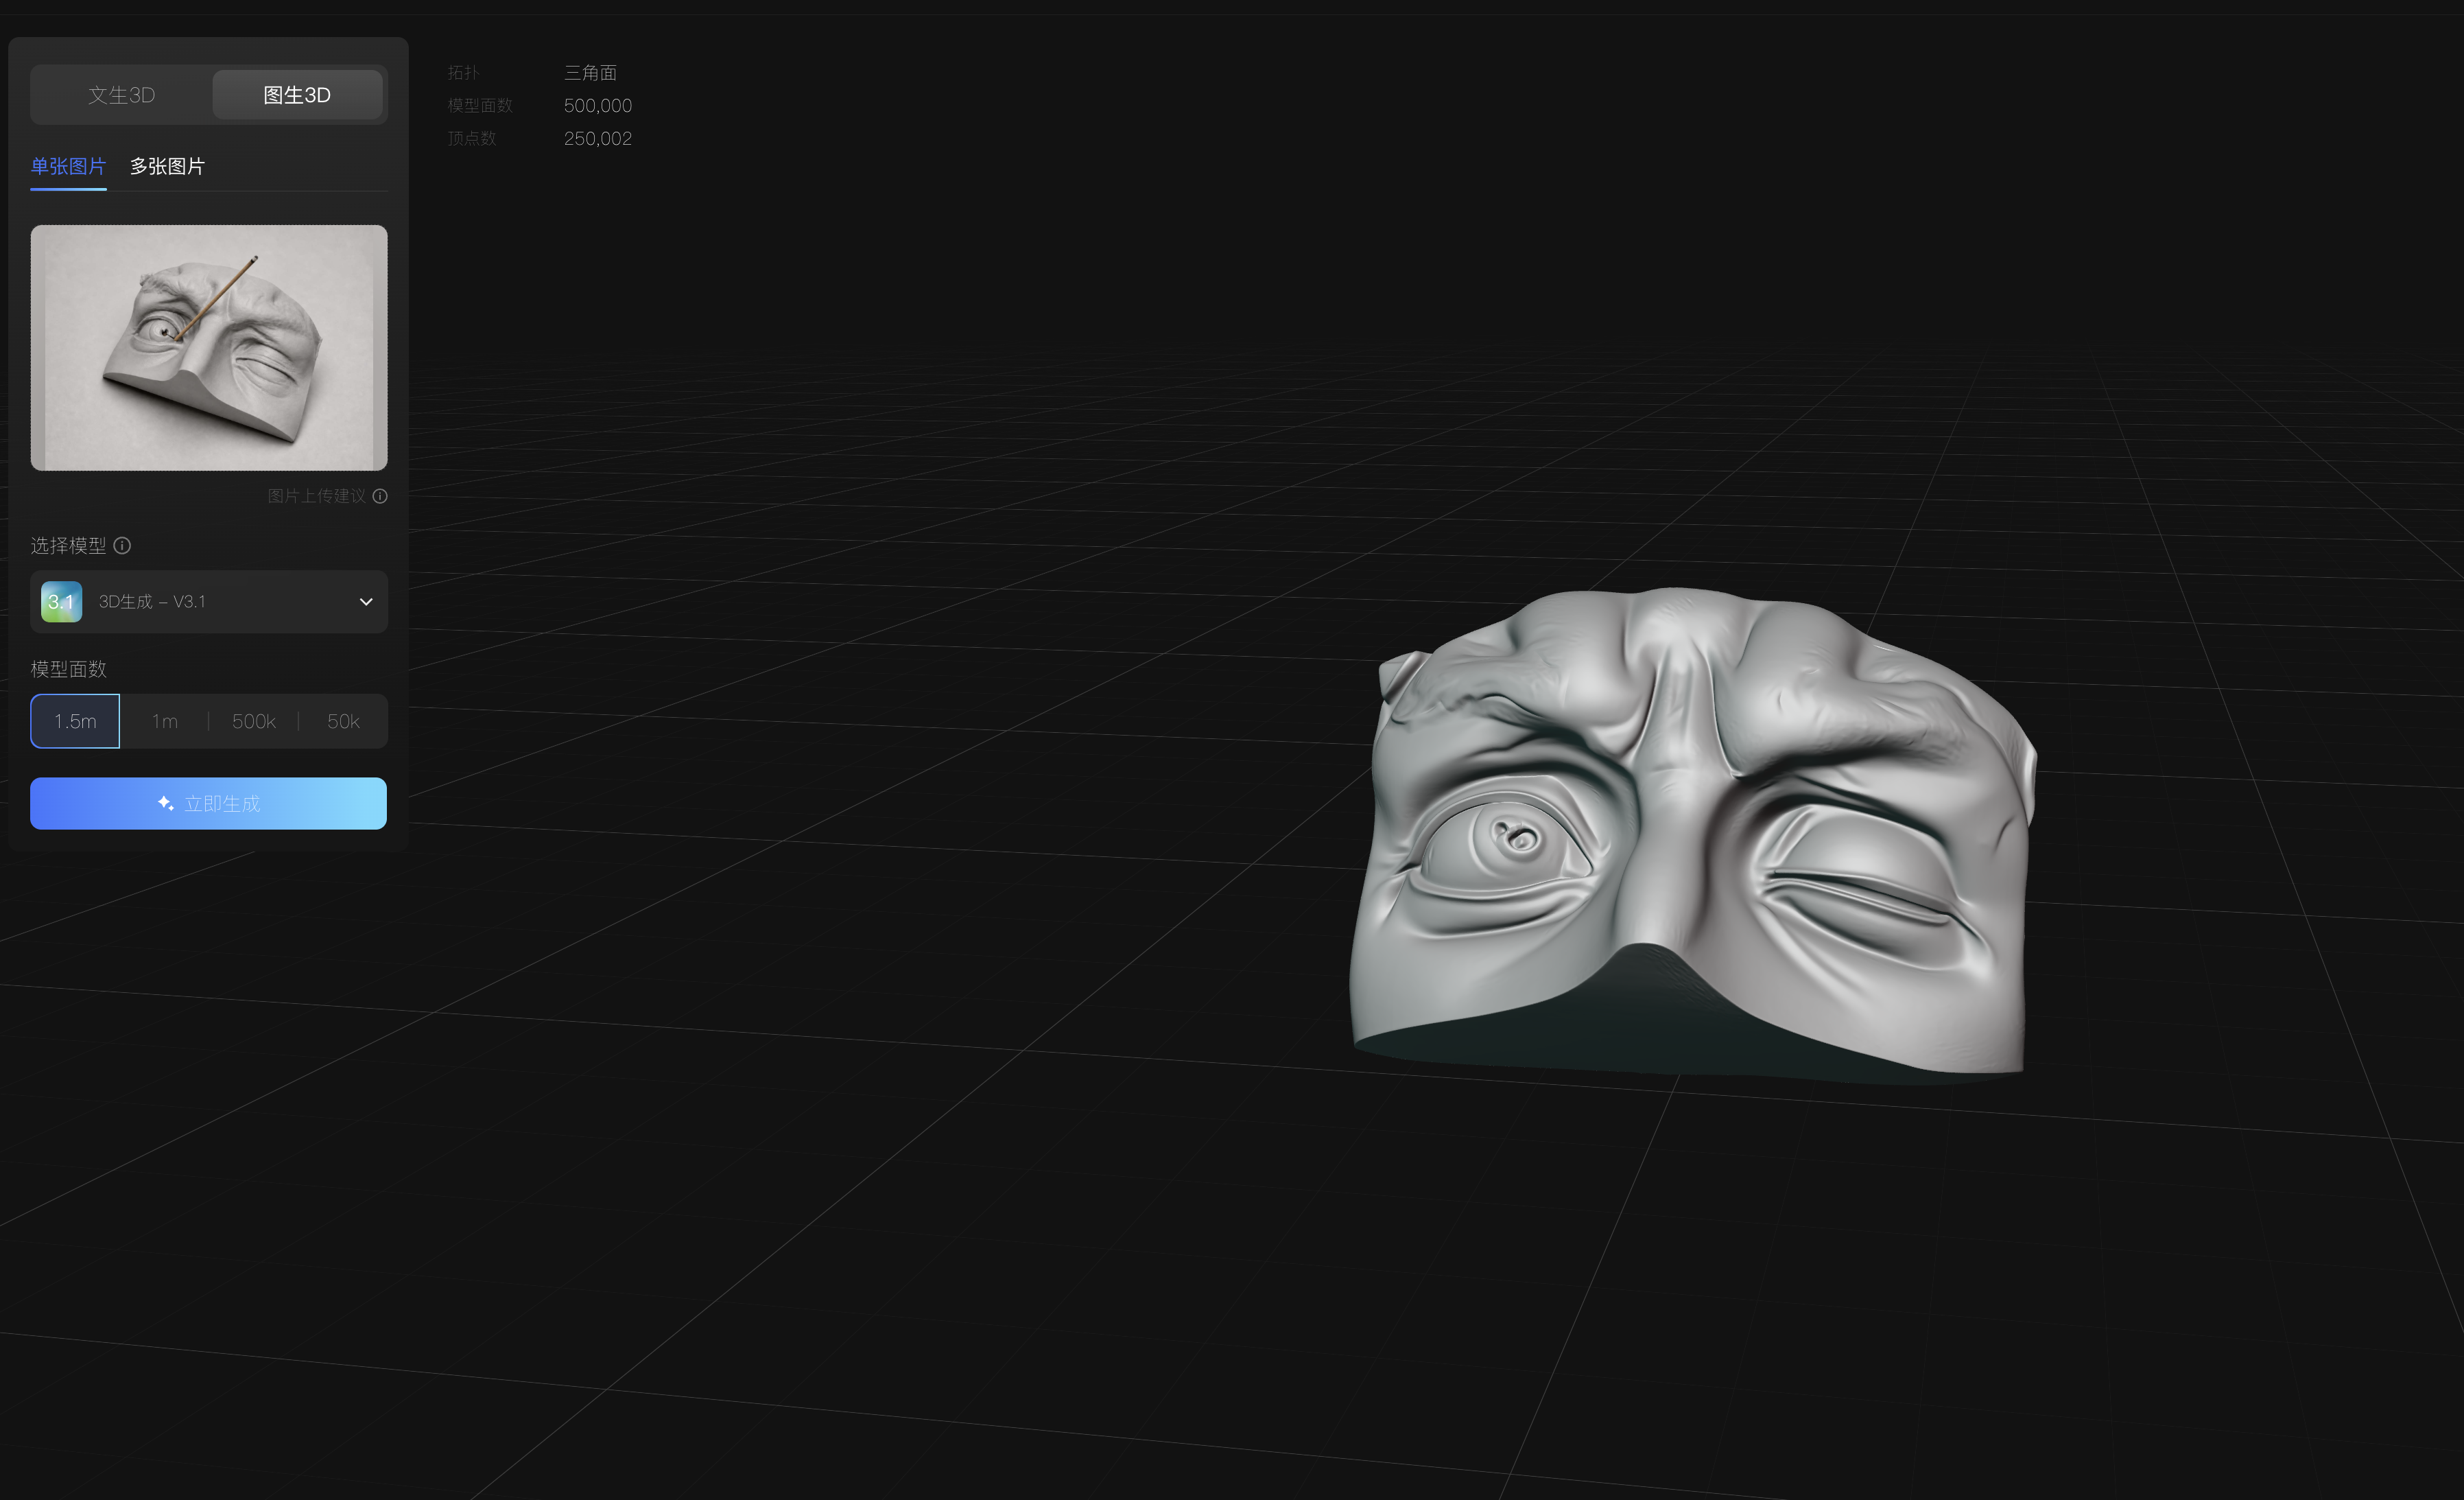Click the 顶点数 label
This screenshot has height=1500, width=2464.
coord(471,138)
